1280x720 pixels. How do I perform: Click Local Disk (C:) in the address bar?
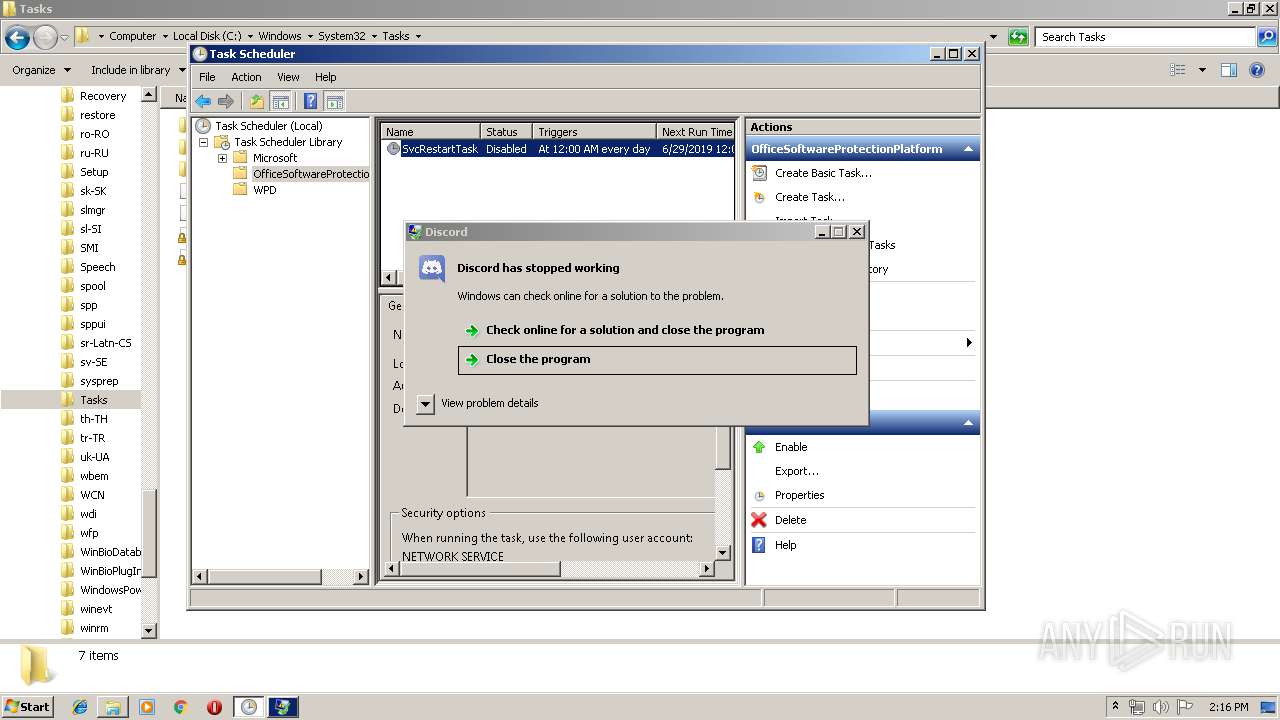(205, 36)
